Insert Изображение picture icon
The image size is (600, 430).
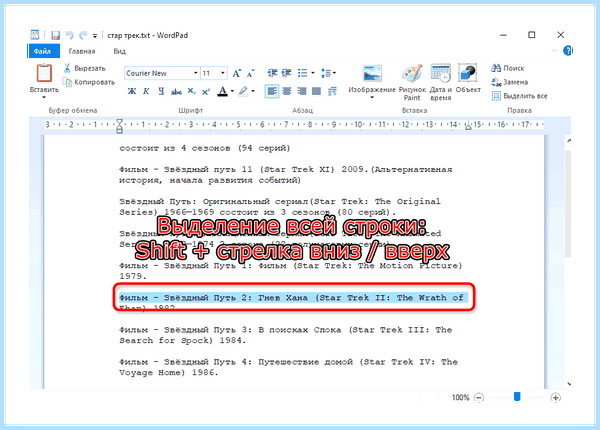[x=372, y=73]
